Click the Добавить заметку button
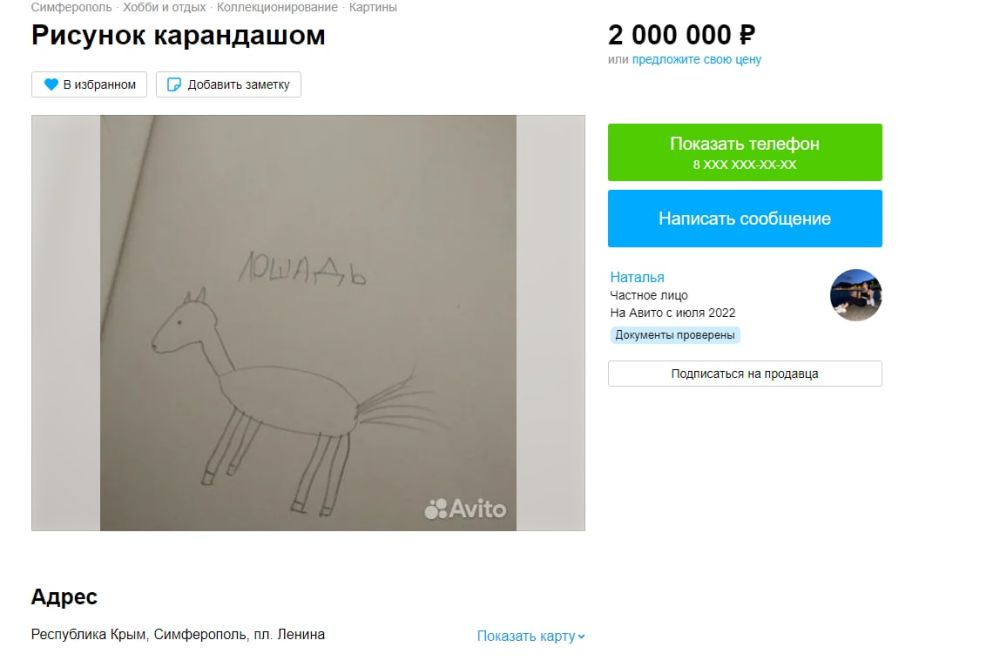This screenshot has height=667, width=1000. (228, 84)
